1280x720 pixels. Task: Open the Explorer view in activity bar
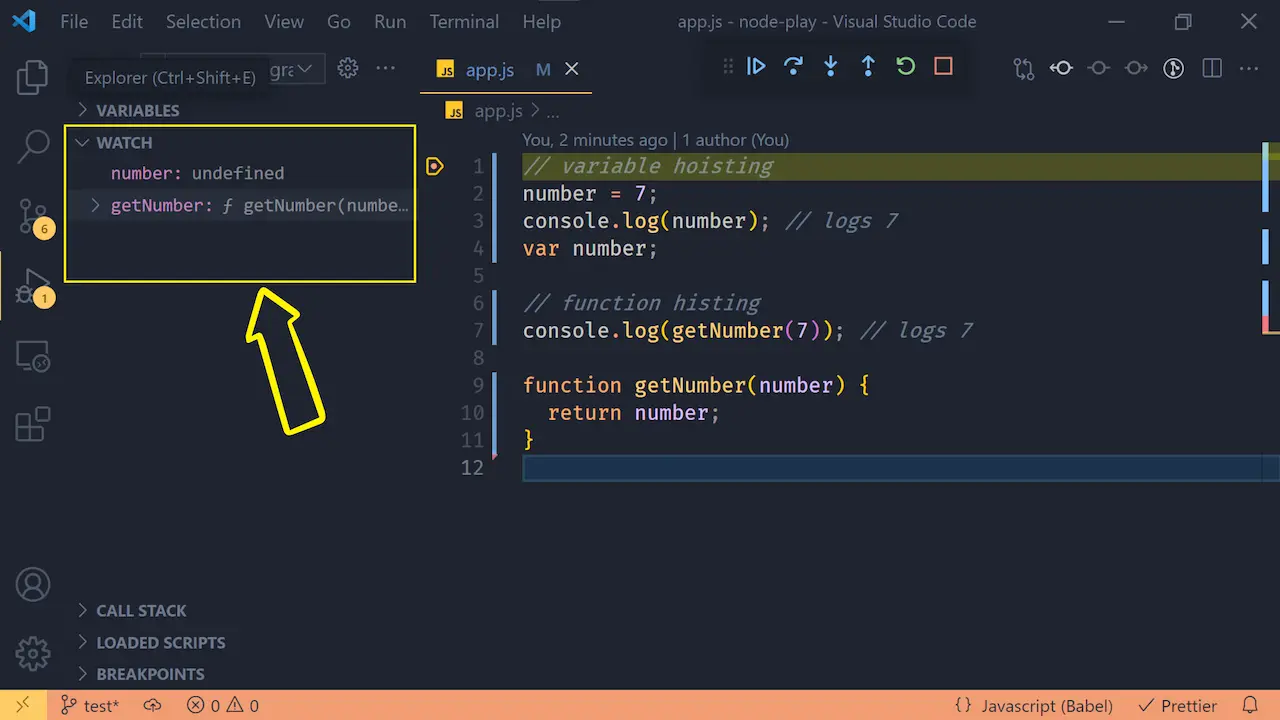coord(33,77)
